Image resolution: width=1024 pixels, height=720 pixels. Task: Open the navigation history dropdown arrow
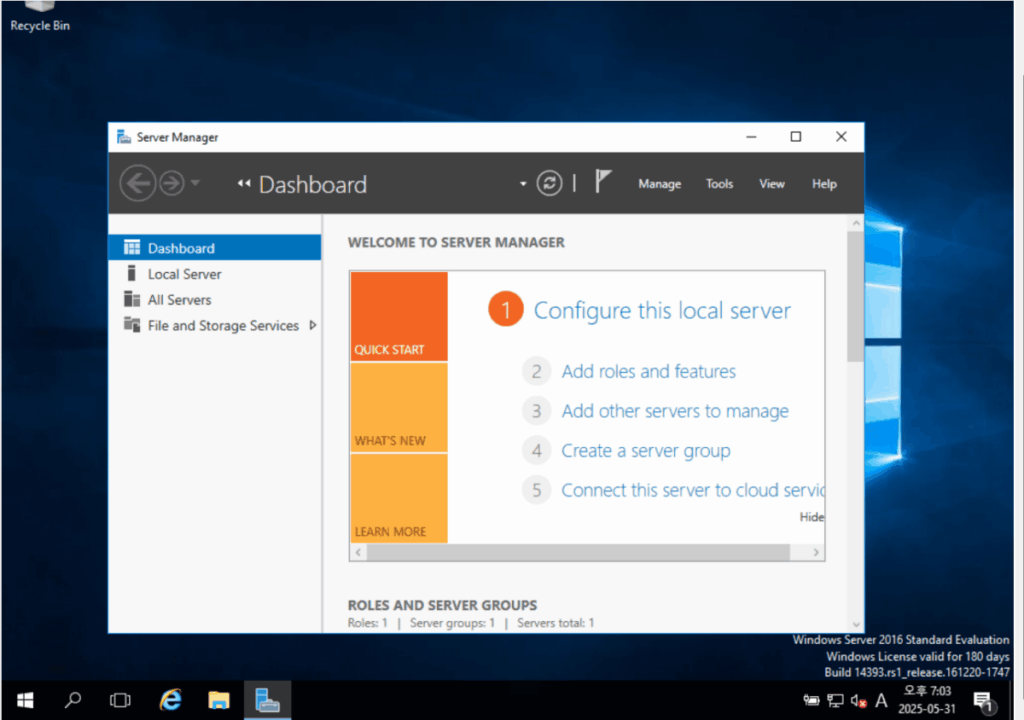coord(195,183)
